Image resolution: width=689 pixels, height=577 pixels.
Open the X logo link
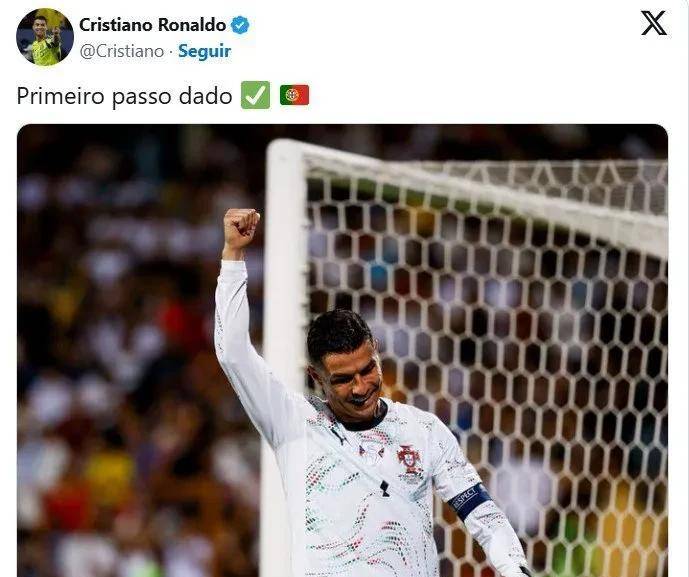pyautogui.click(x=654, y=23)
